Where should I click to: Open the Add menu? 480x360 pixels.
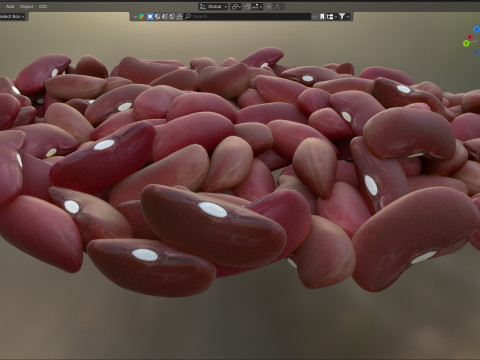(x=10, y=6)
